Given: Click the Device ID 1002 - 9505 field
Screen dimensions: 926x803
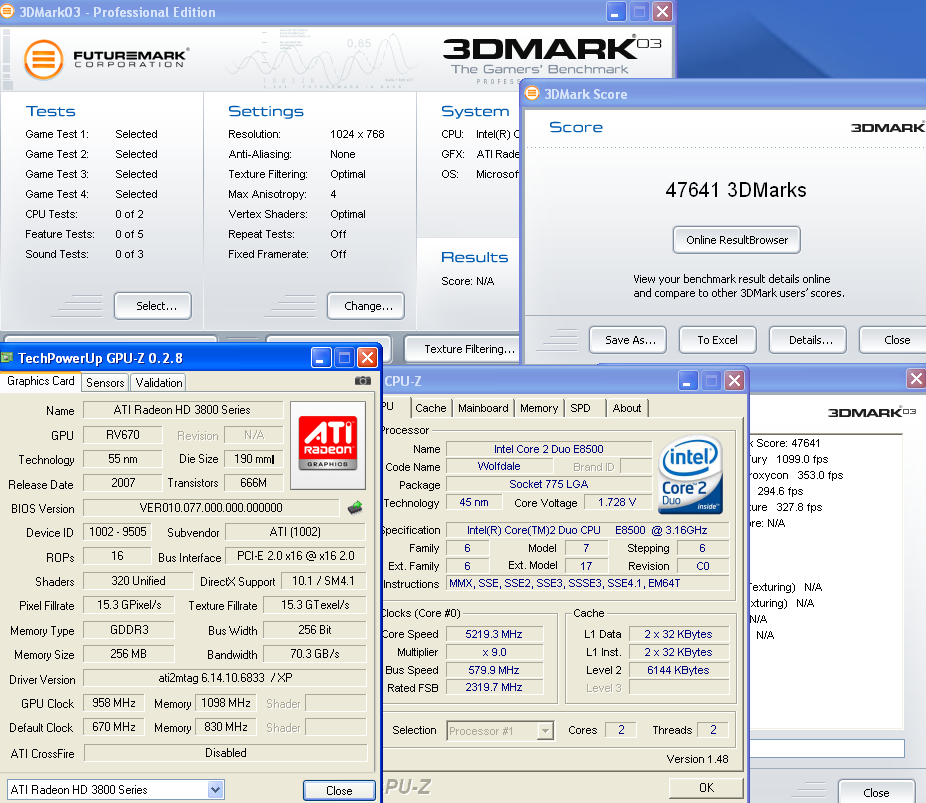Looking at the screenshot, I should [118, 532].
